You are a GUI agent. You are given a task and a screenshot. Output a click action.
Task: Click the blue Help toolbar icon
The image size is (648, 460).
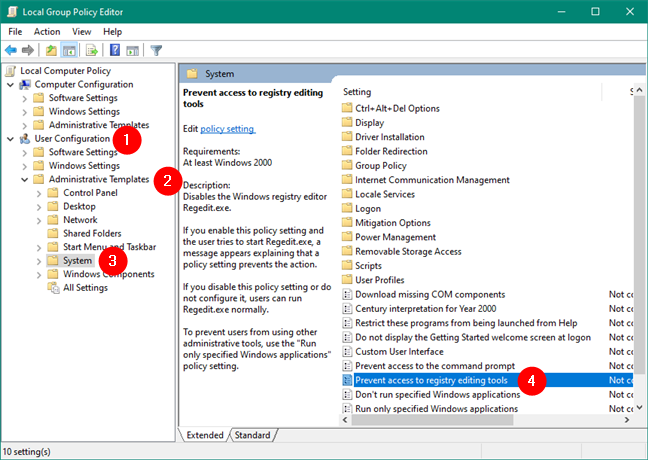coord(116,50)
